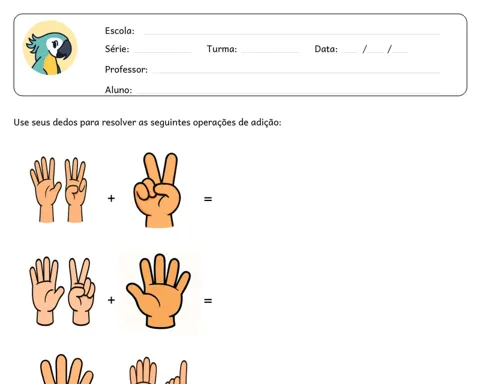The height and width of the screenshot is (384, 480).
Task: Click the large orange open hand
Action: (x=159, y=291)
